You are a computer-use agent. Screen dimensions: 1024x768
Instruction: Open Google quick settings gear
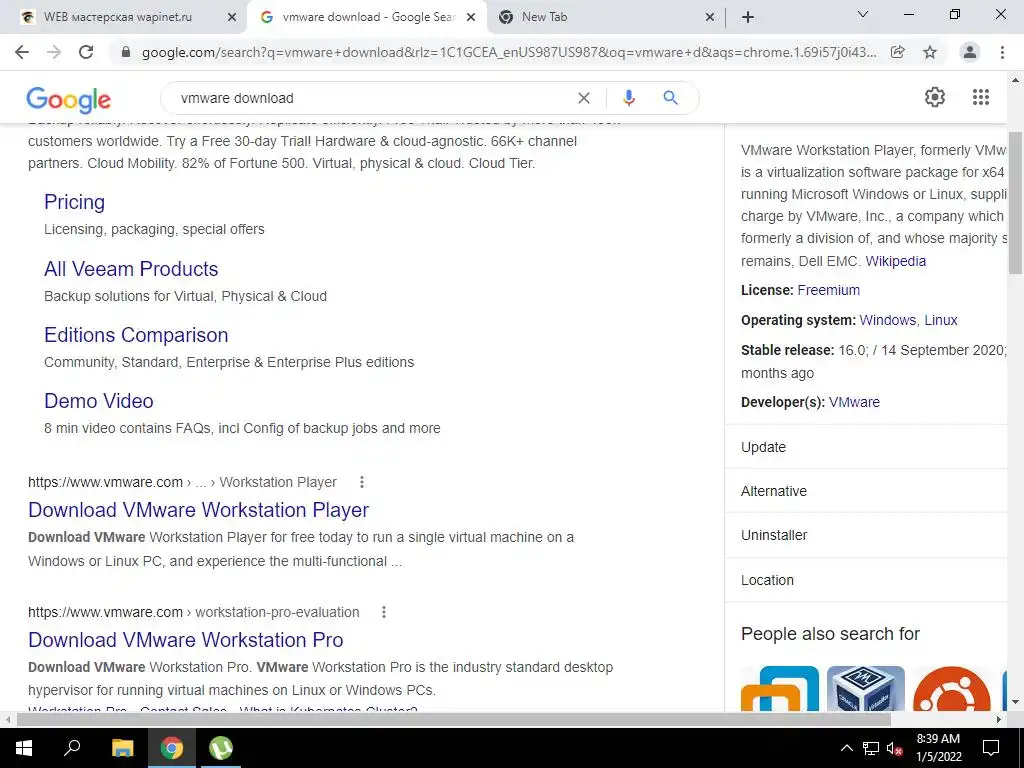tap(935, 97)
